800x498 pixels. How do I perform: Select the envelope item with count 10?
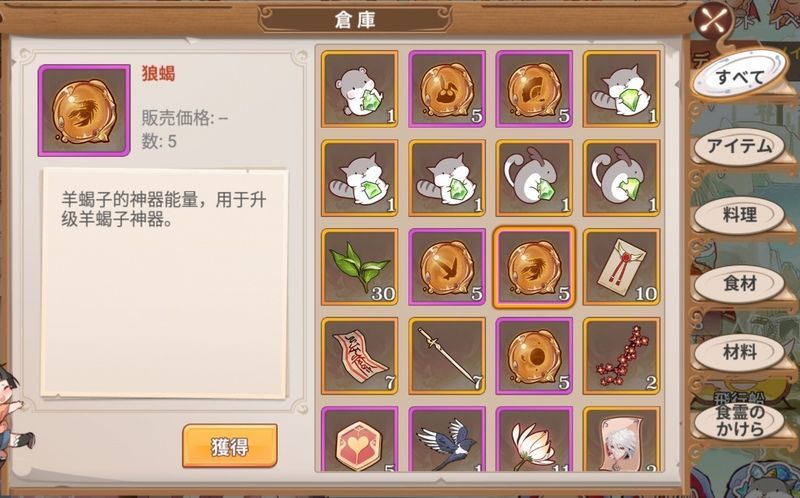click(x=621, y=267)
